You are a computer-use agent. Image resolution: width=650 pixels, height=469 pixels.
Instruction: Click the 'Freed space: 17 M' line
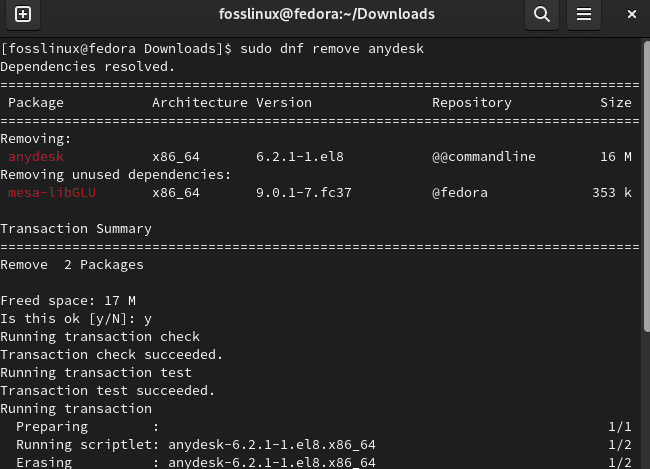(x=68, y=301)
